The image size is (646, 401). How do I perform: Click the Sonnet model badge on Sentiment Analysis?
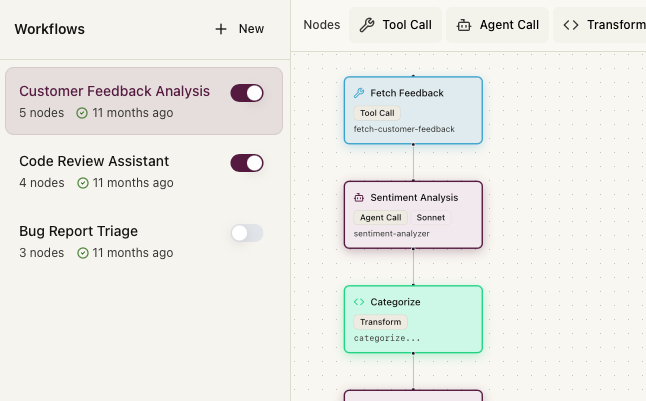[x=431, y=217]
